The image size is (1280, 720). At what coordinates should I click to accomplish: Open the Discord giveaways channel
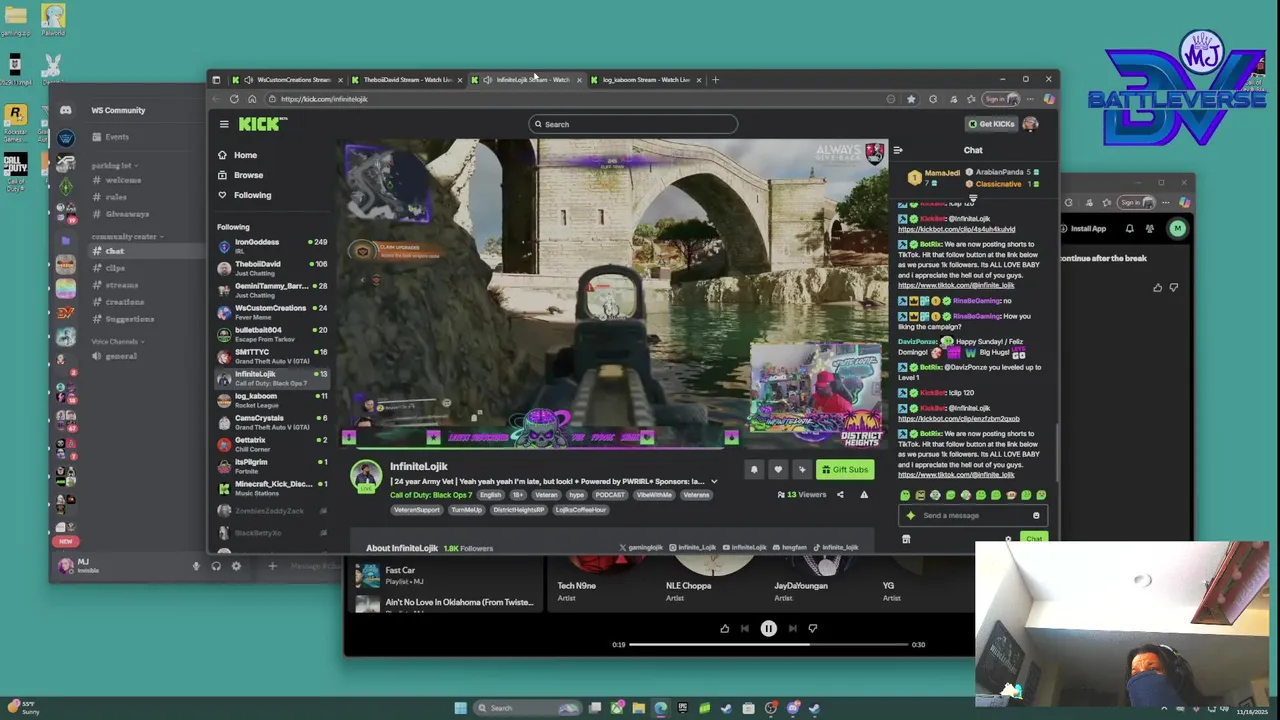point(127,214)
